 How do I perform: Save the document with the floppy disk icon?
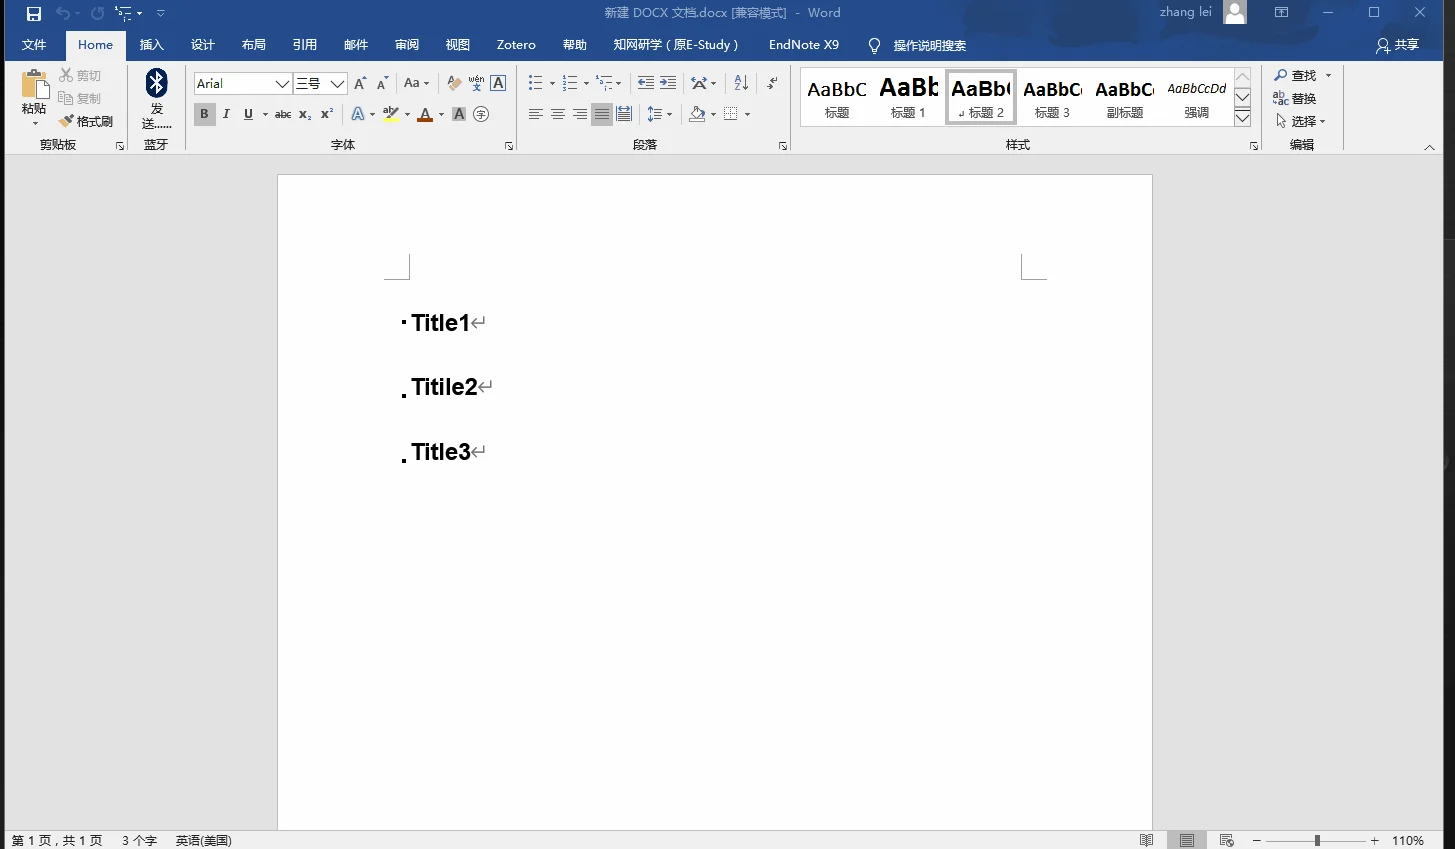coord(34,13)
